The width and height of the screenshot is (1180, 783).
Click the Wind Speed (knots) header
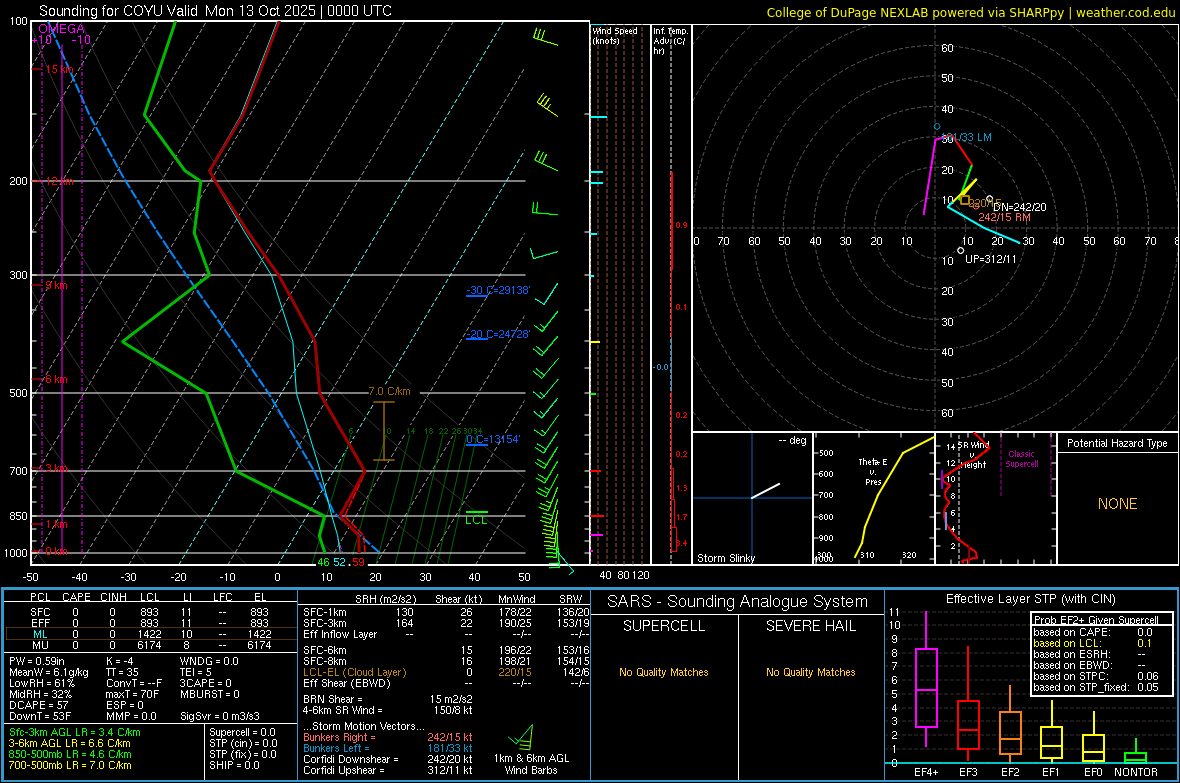(615, 35)
